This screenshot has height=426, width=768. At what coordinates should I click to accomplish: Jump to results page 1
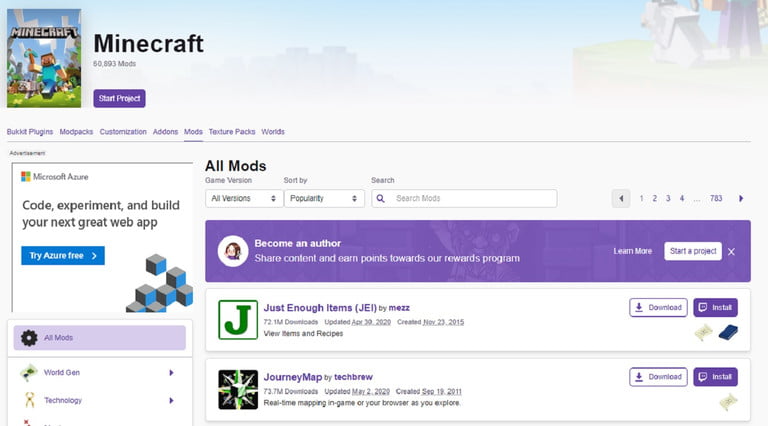(x=641, y=198)
